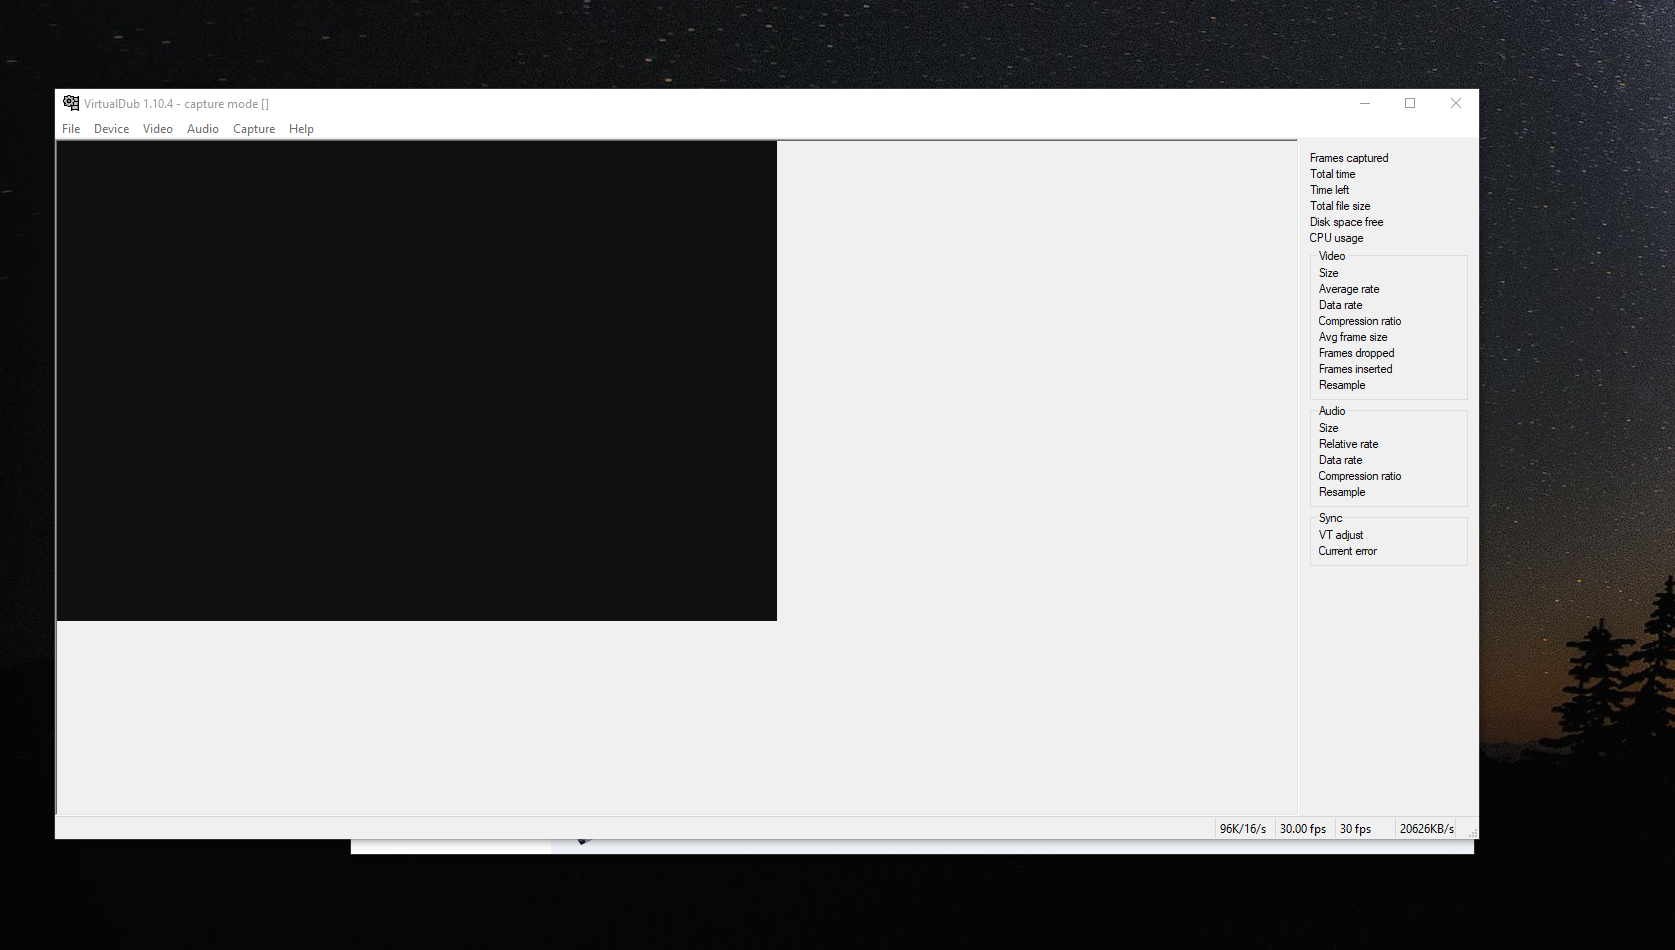The image size is (1675, 950).
Task: Click Size in the Video group
Action: pos(1328,273)
